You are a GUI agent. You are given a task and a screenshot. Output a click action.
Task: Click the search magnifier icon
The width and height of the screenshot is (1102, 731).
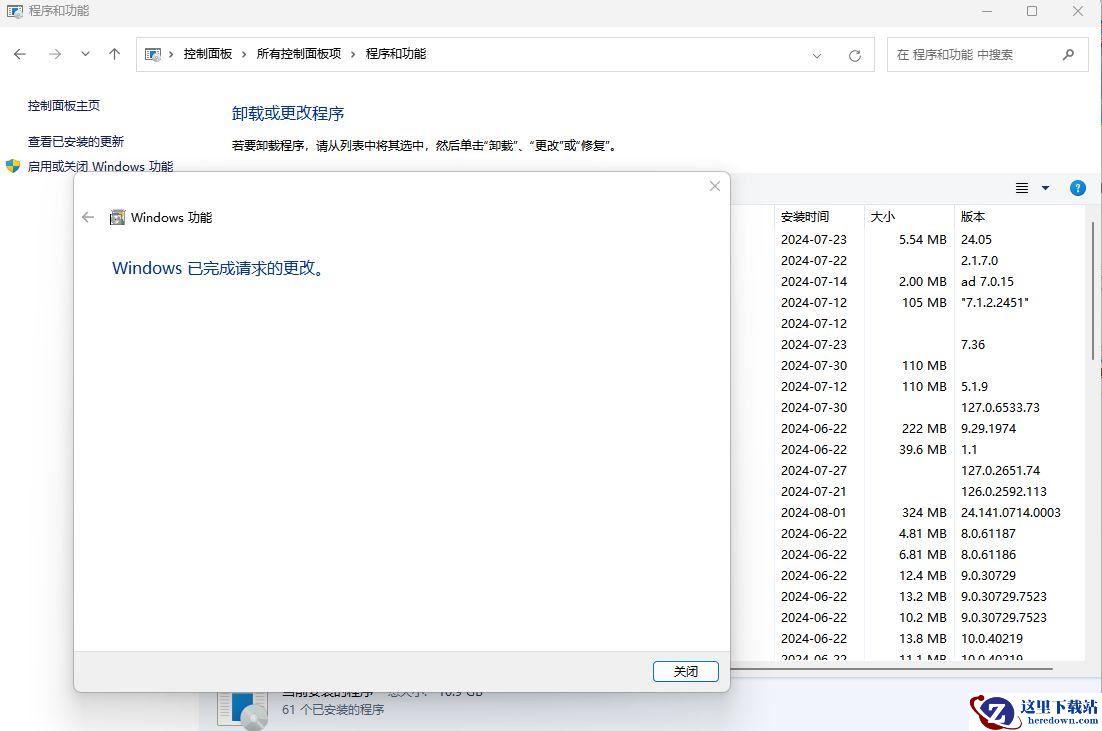pyautogui.click(x=1068, y=54)
